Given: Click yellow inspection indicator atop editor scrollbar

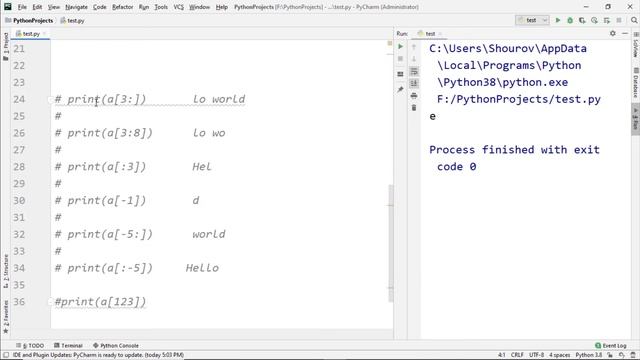Looking at the screenshot, I should 390,43.
